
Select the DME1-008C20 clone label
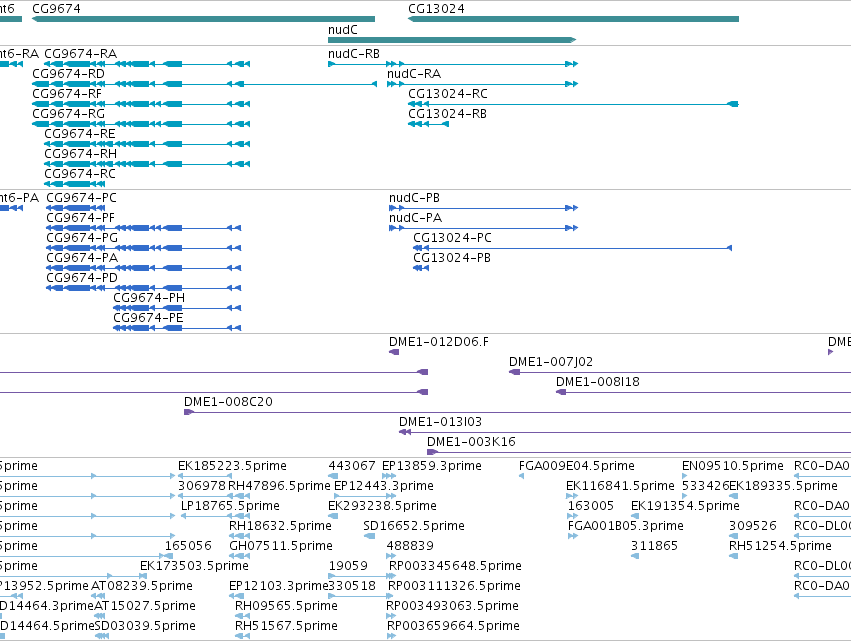pos(228,402)
